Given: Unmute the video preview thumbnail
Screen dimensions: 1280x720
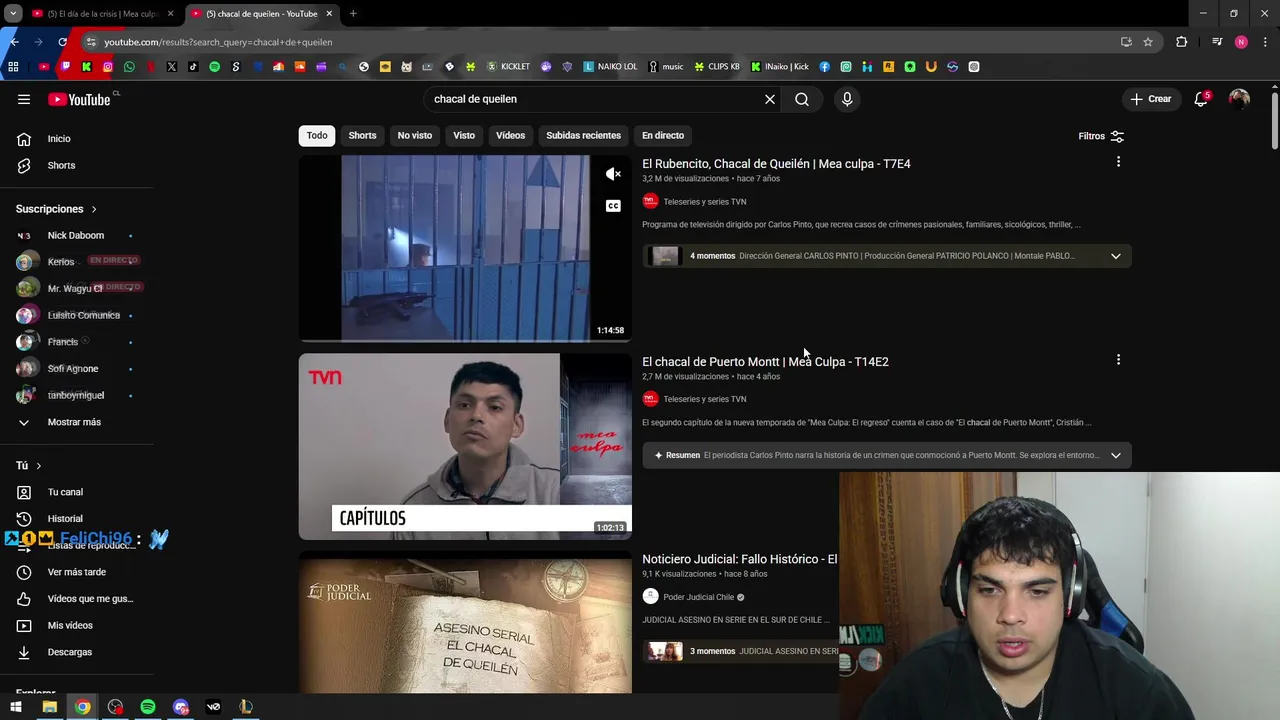Looking at the screenshot, I should (613, 174).
